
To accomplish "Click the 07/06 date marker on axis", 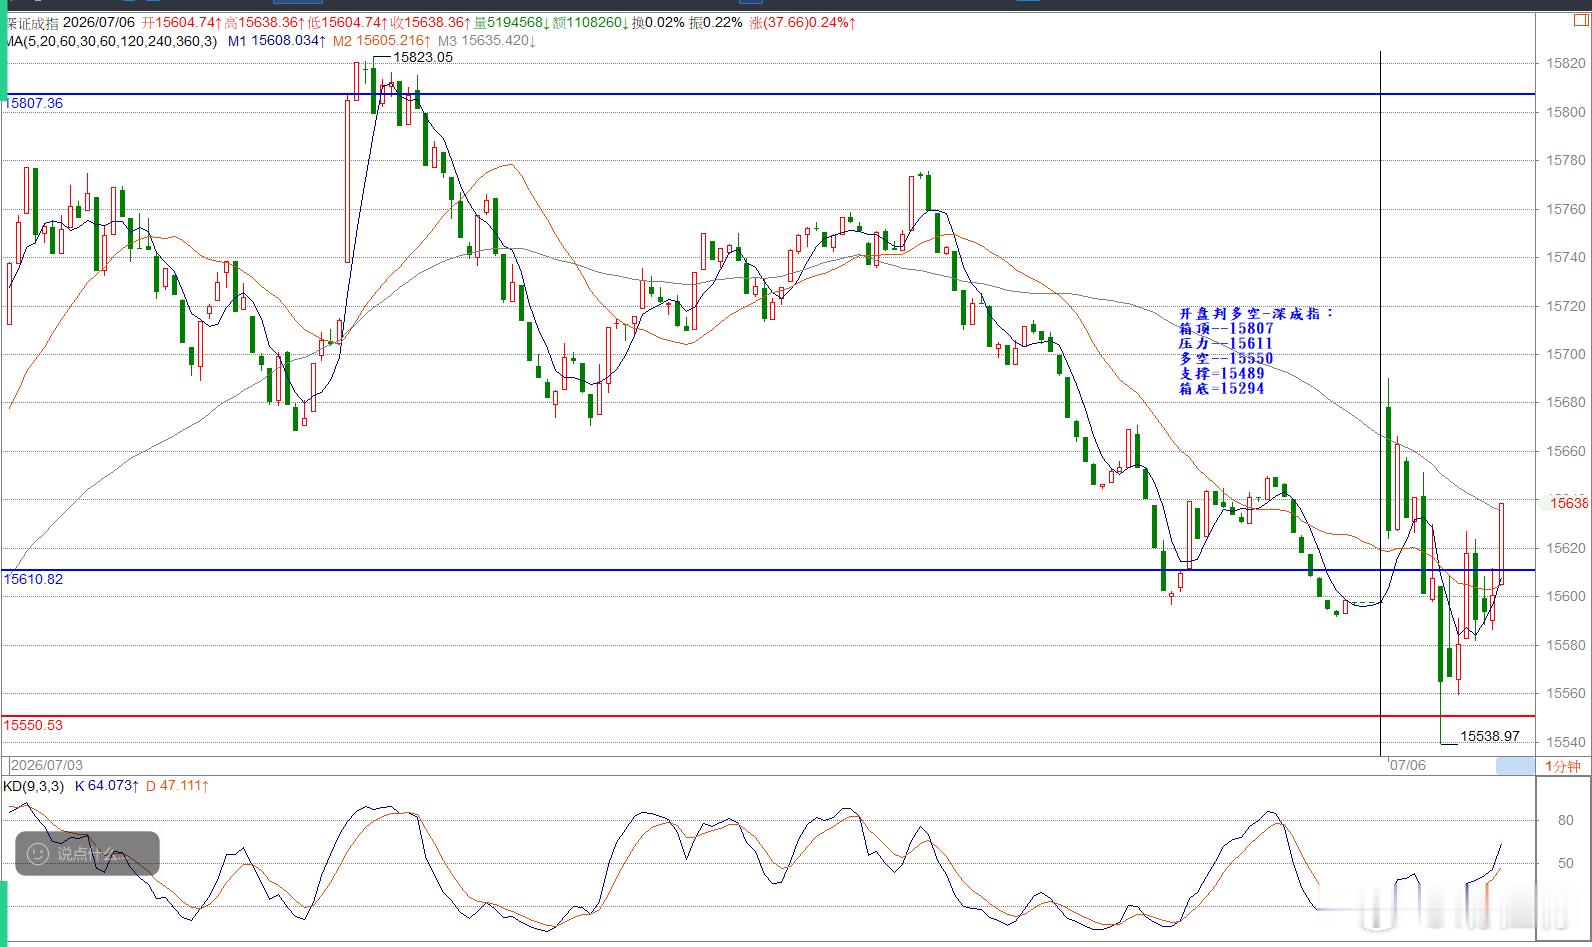I will tap(1407, 765).
